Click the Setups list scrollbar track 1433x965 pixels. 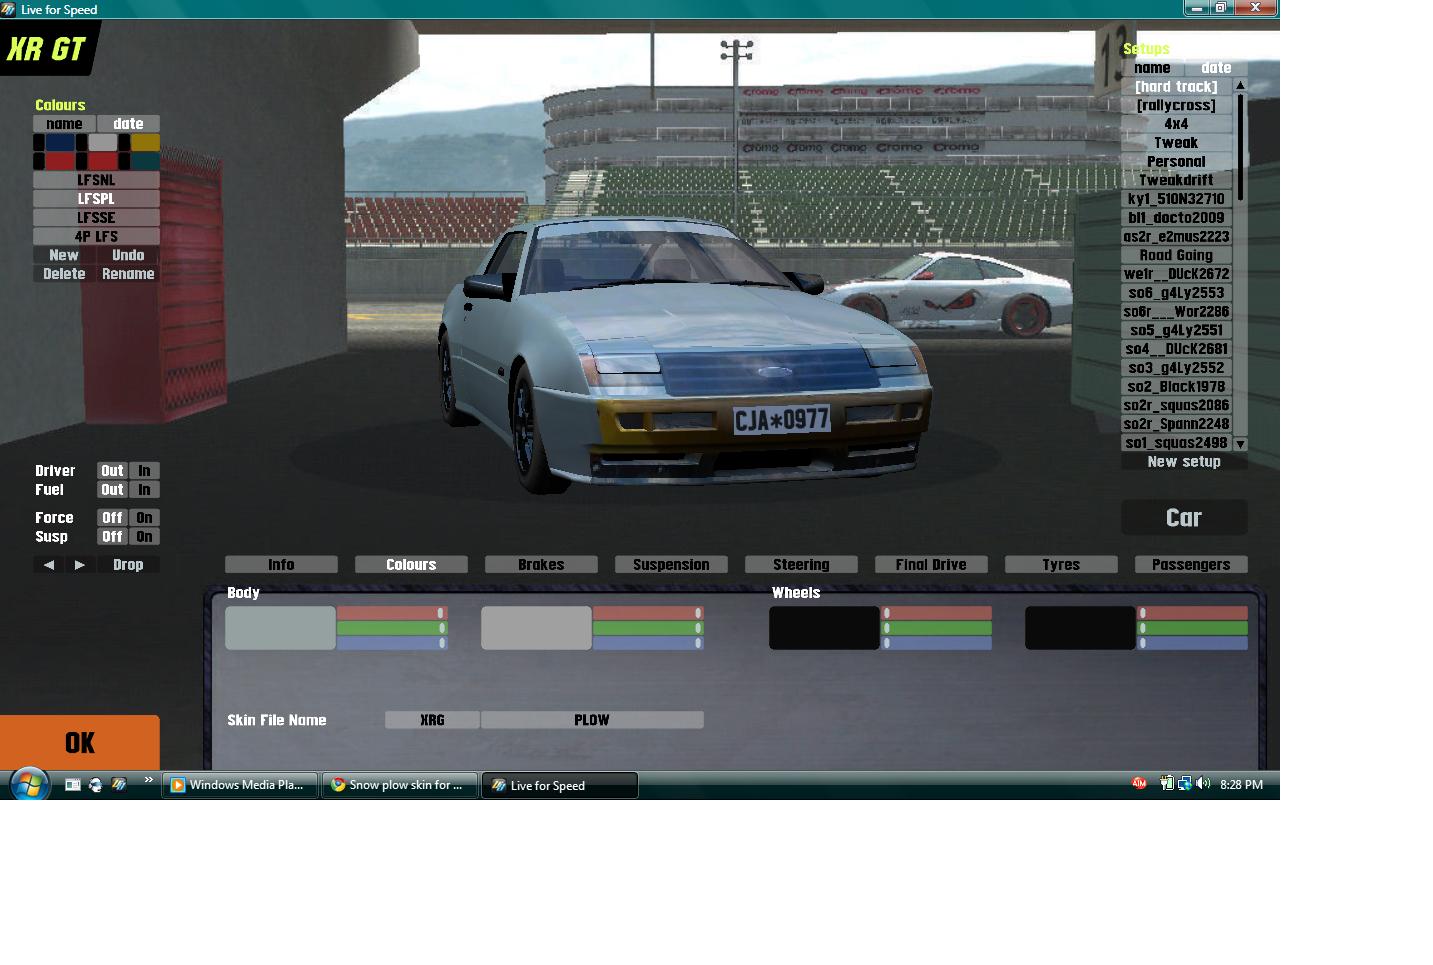tap(1240, 264)
